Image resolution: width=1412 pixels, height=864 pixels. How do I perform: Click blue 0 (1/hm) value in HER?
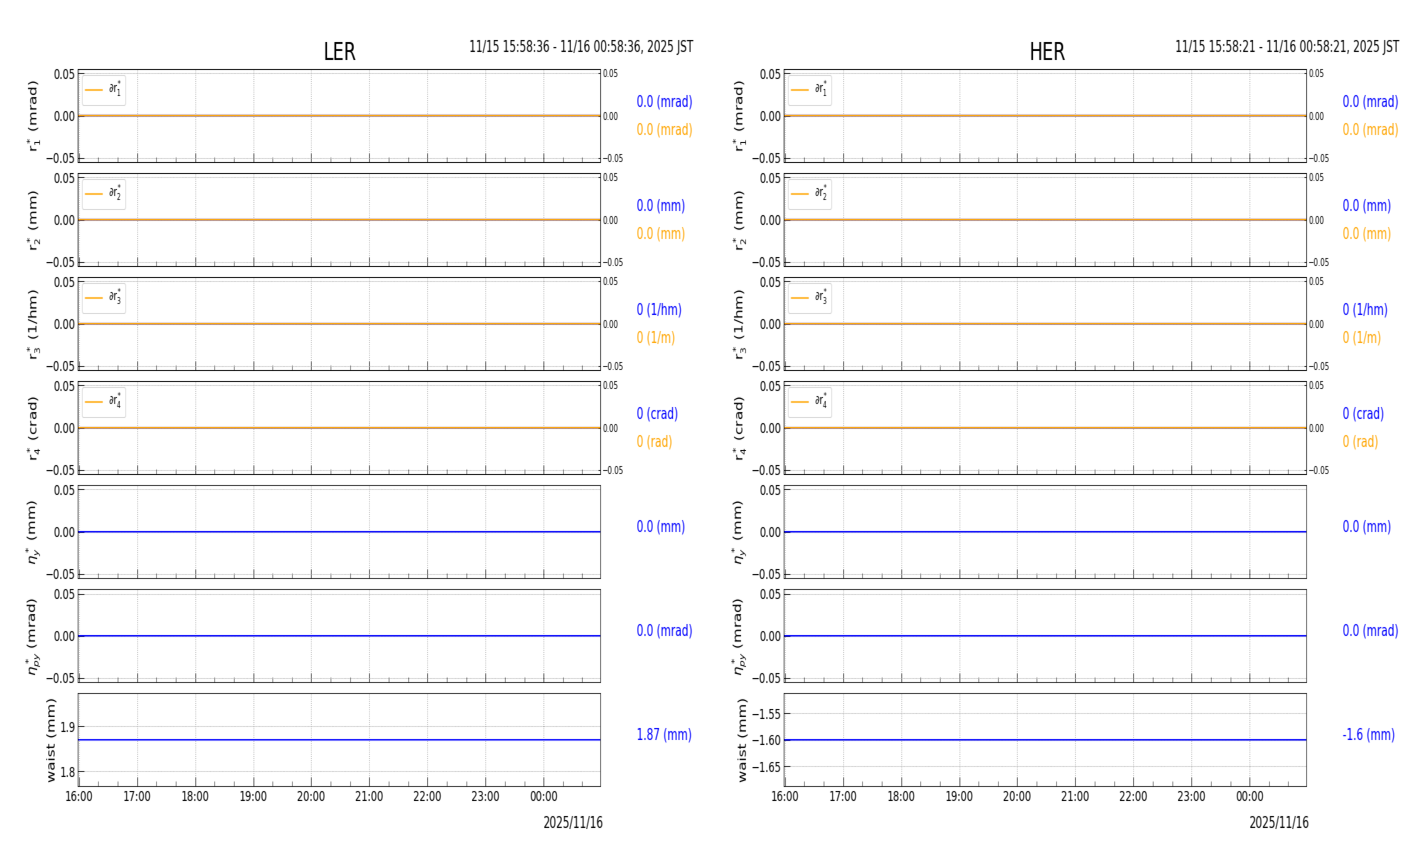click(x=1365, y=310)
